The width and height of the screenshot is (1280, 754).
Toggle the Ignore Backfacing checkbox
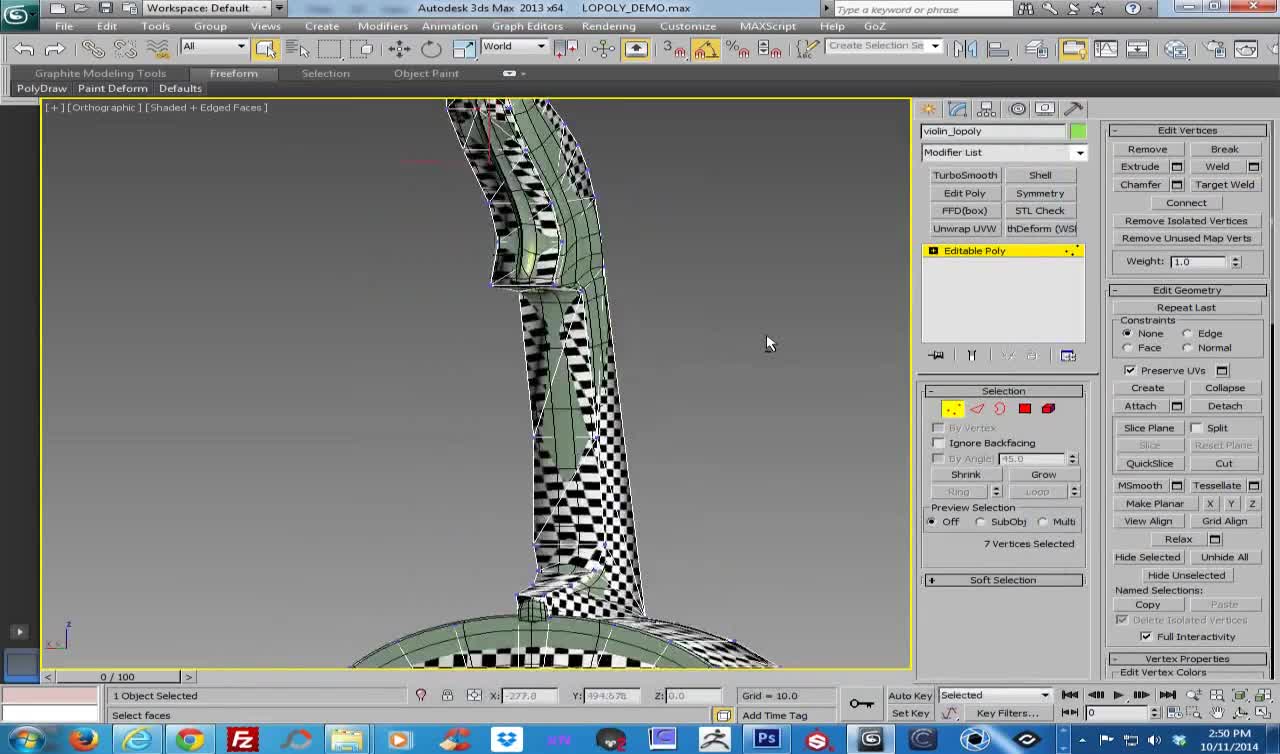(938, 443)
